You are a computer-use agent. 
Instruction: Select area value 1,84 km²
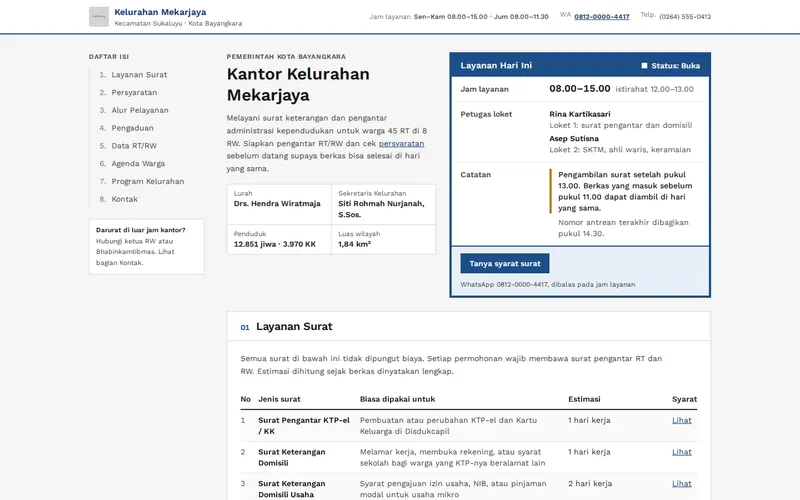(x=354, y=244)
